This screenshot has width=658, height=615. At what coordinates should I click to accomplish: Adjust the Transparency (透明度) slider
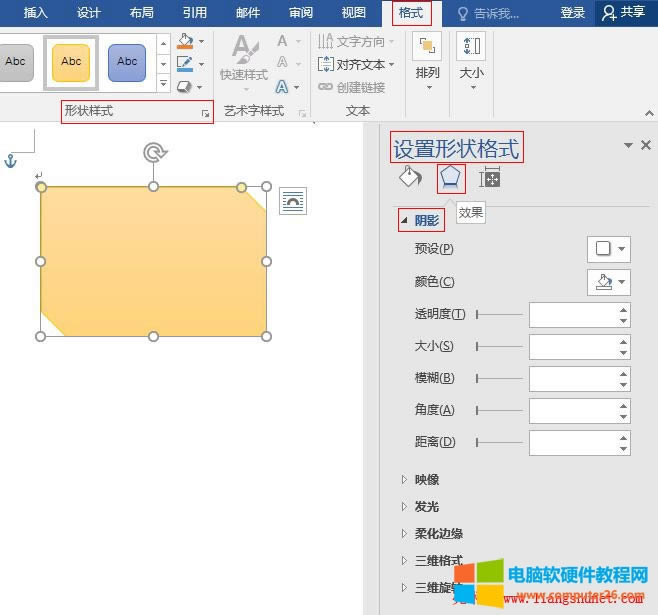tap(500, 314)
